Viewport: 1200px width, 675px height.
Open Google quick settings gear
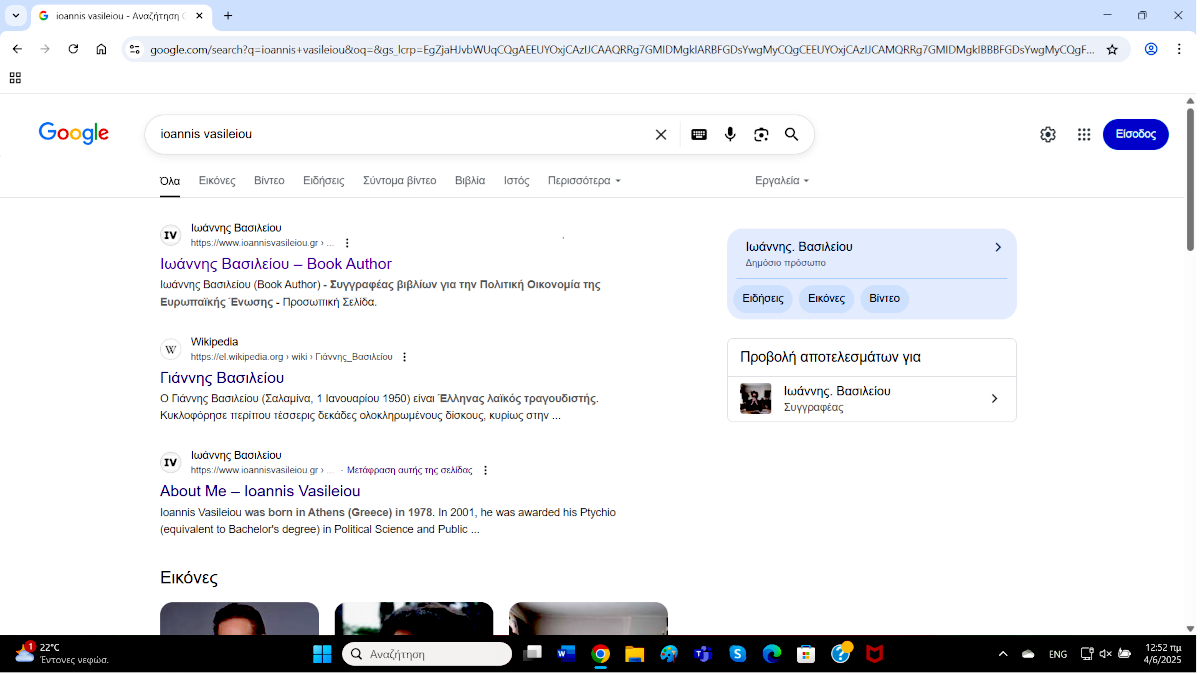[x=1048, y=134]
